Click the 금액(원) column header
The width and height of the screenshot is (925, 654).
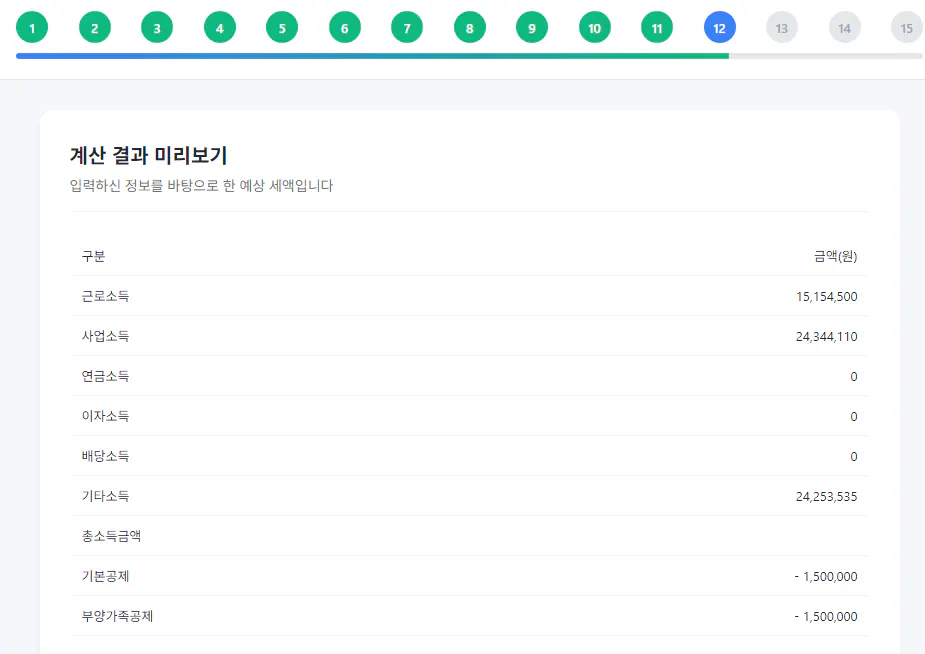click(x=835, y=256)
